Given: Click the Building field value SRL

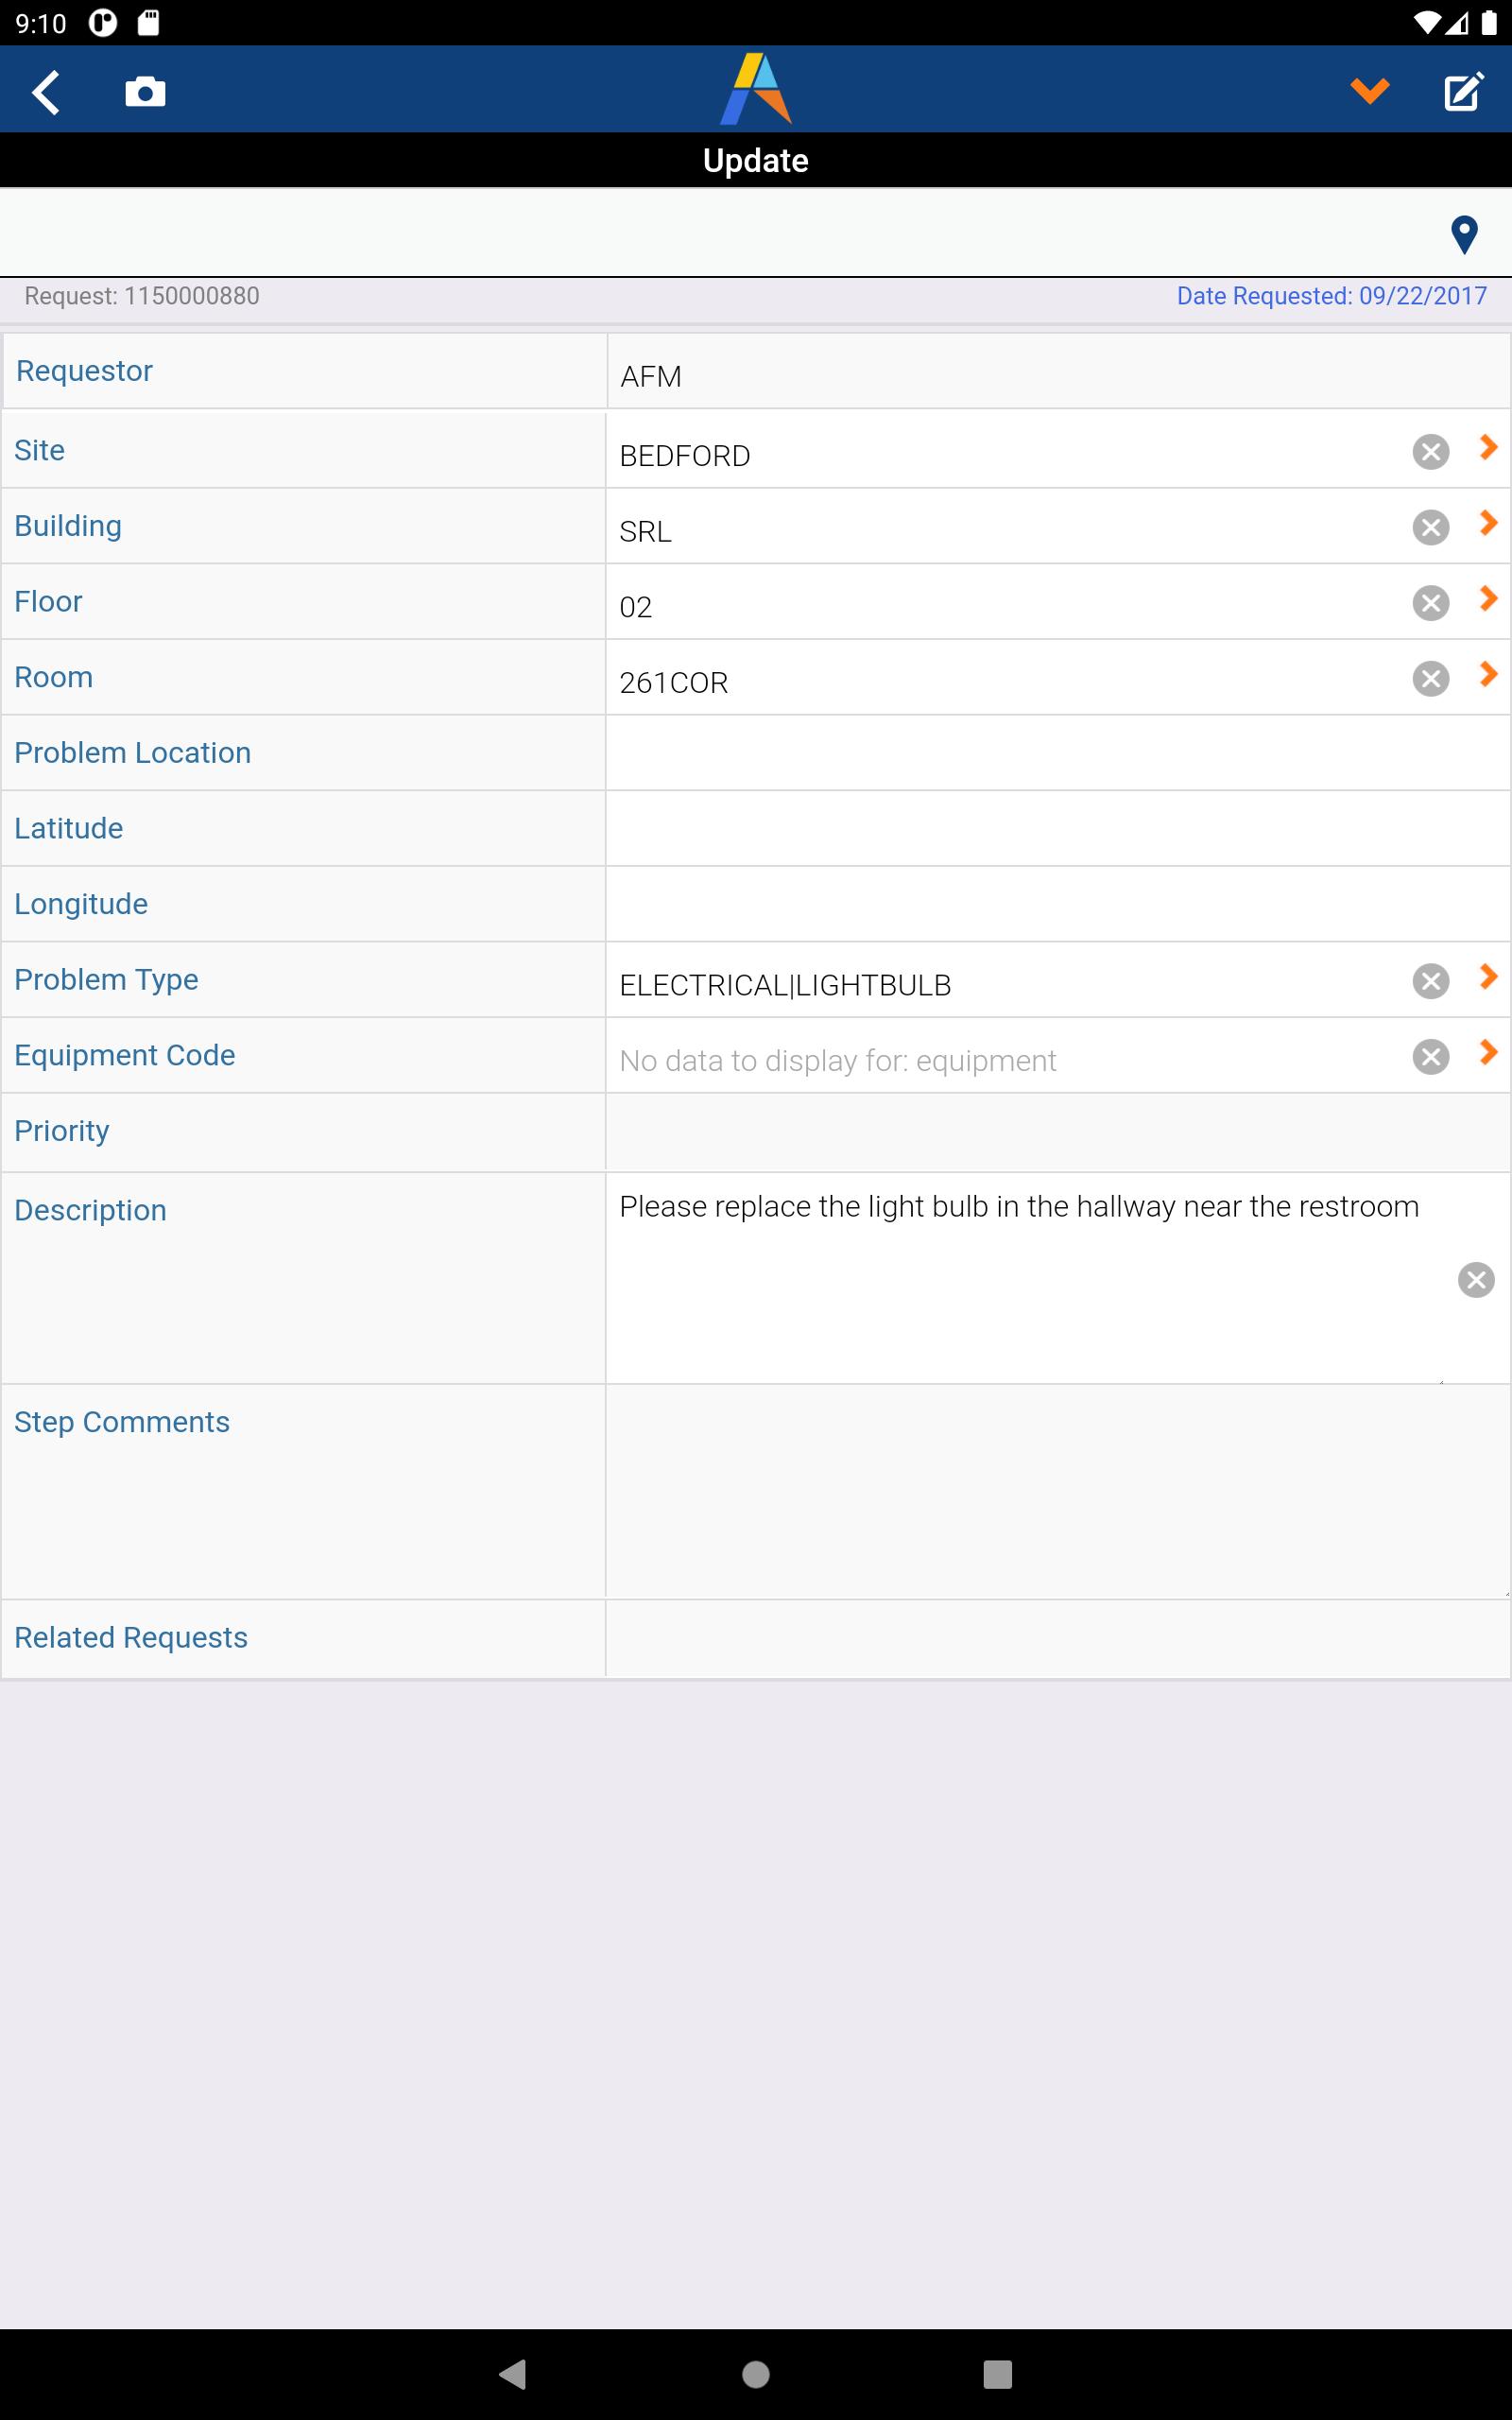Looking at the screenshot, I should click(x=645, y=532).
